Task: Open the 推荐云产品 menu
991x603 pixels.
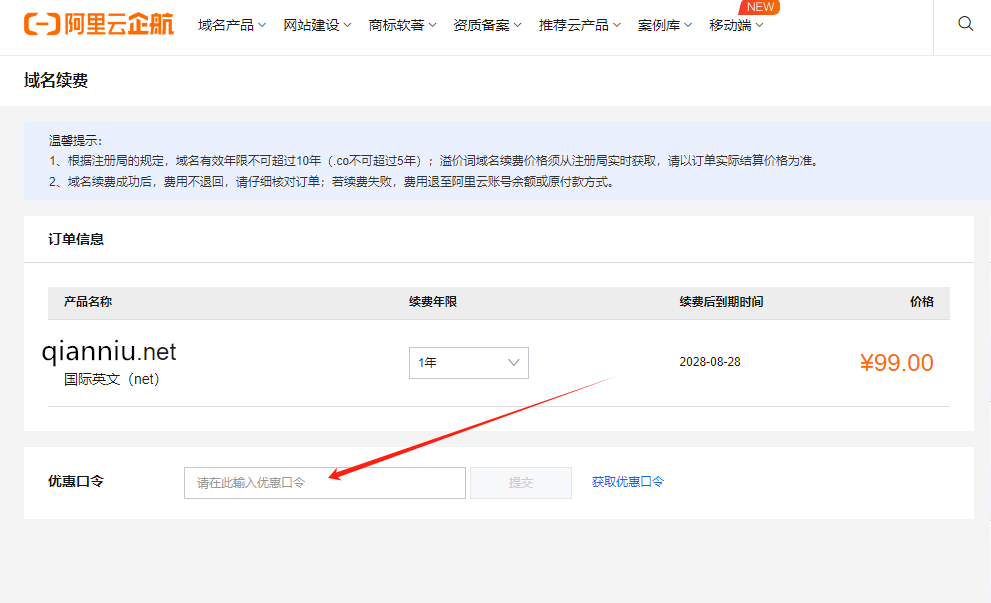Action: (573, 24)
